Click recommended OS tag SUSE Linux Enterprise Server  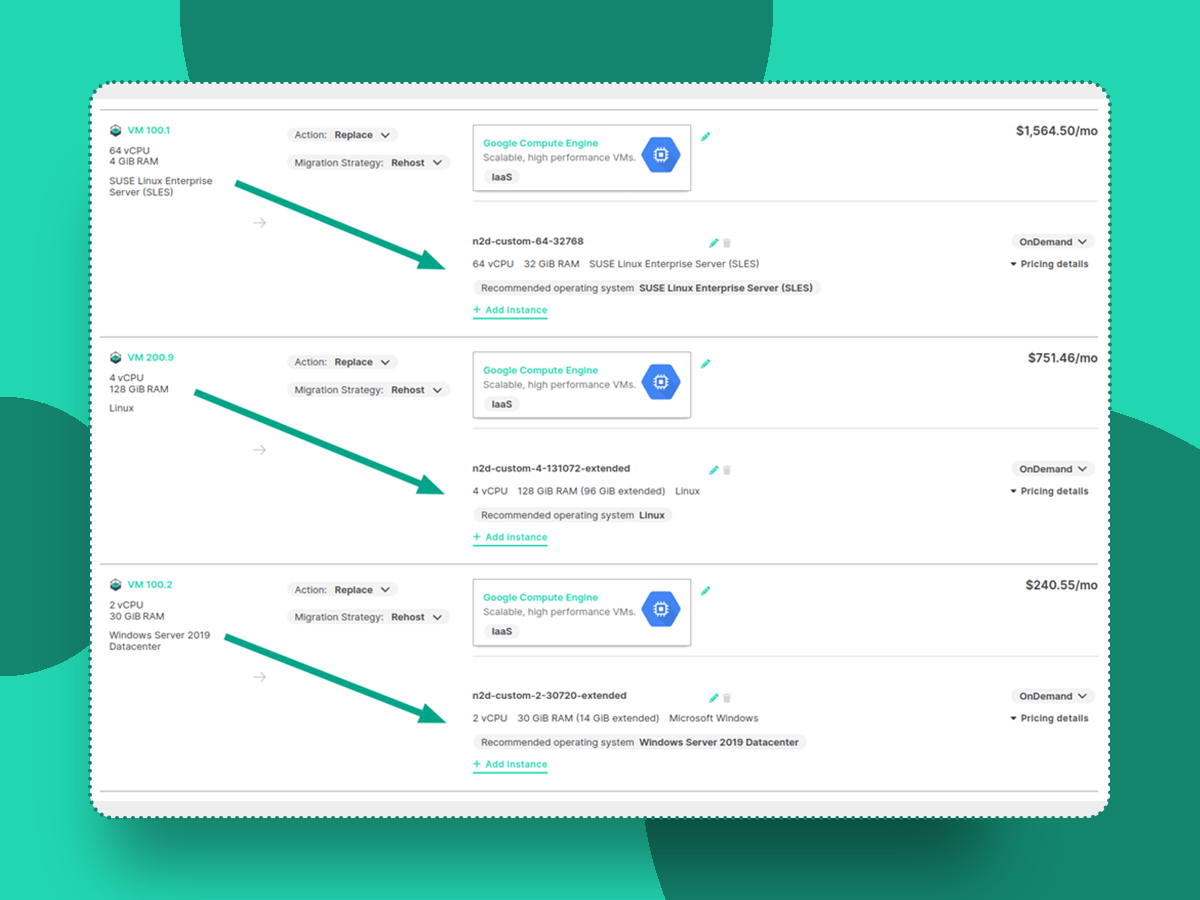pos(647,288)
